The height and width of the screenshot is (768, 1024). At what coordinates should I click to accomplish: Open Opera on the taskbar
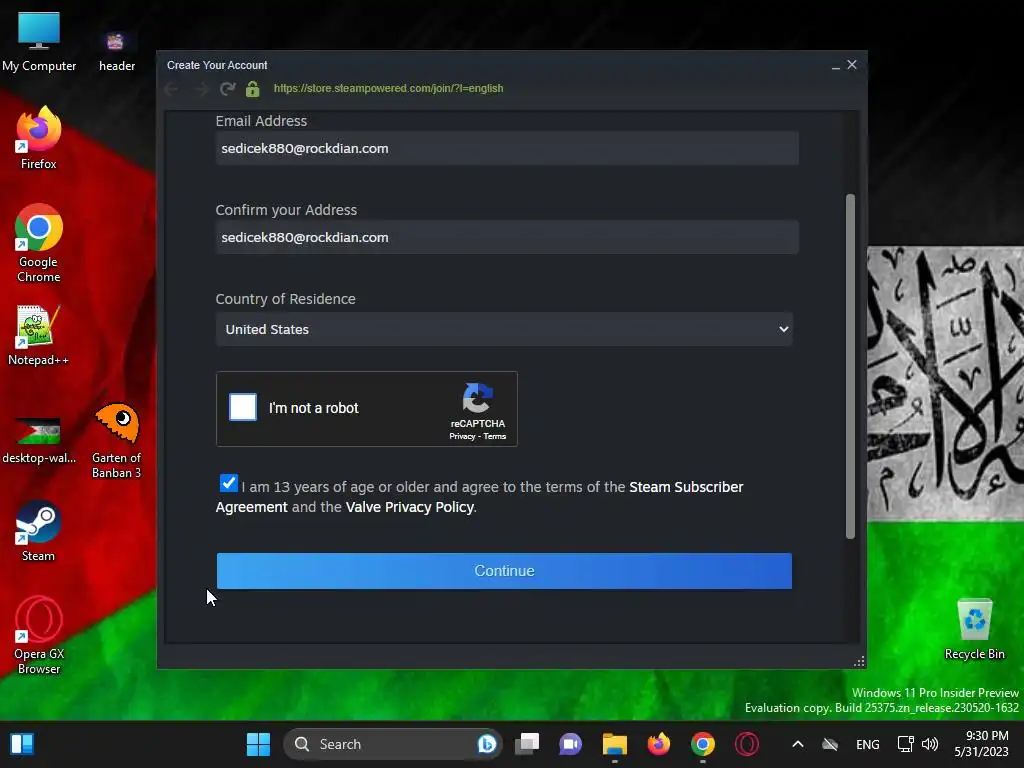coord(746,744)
